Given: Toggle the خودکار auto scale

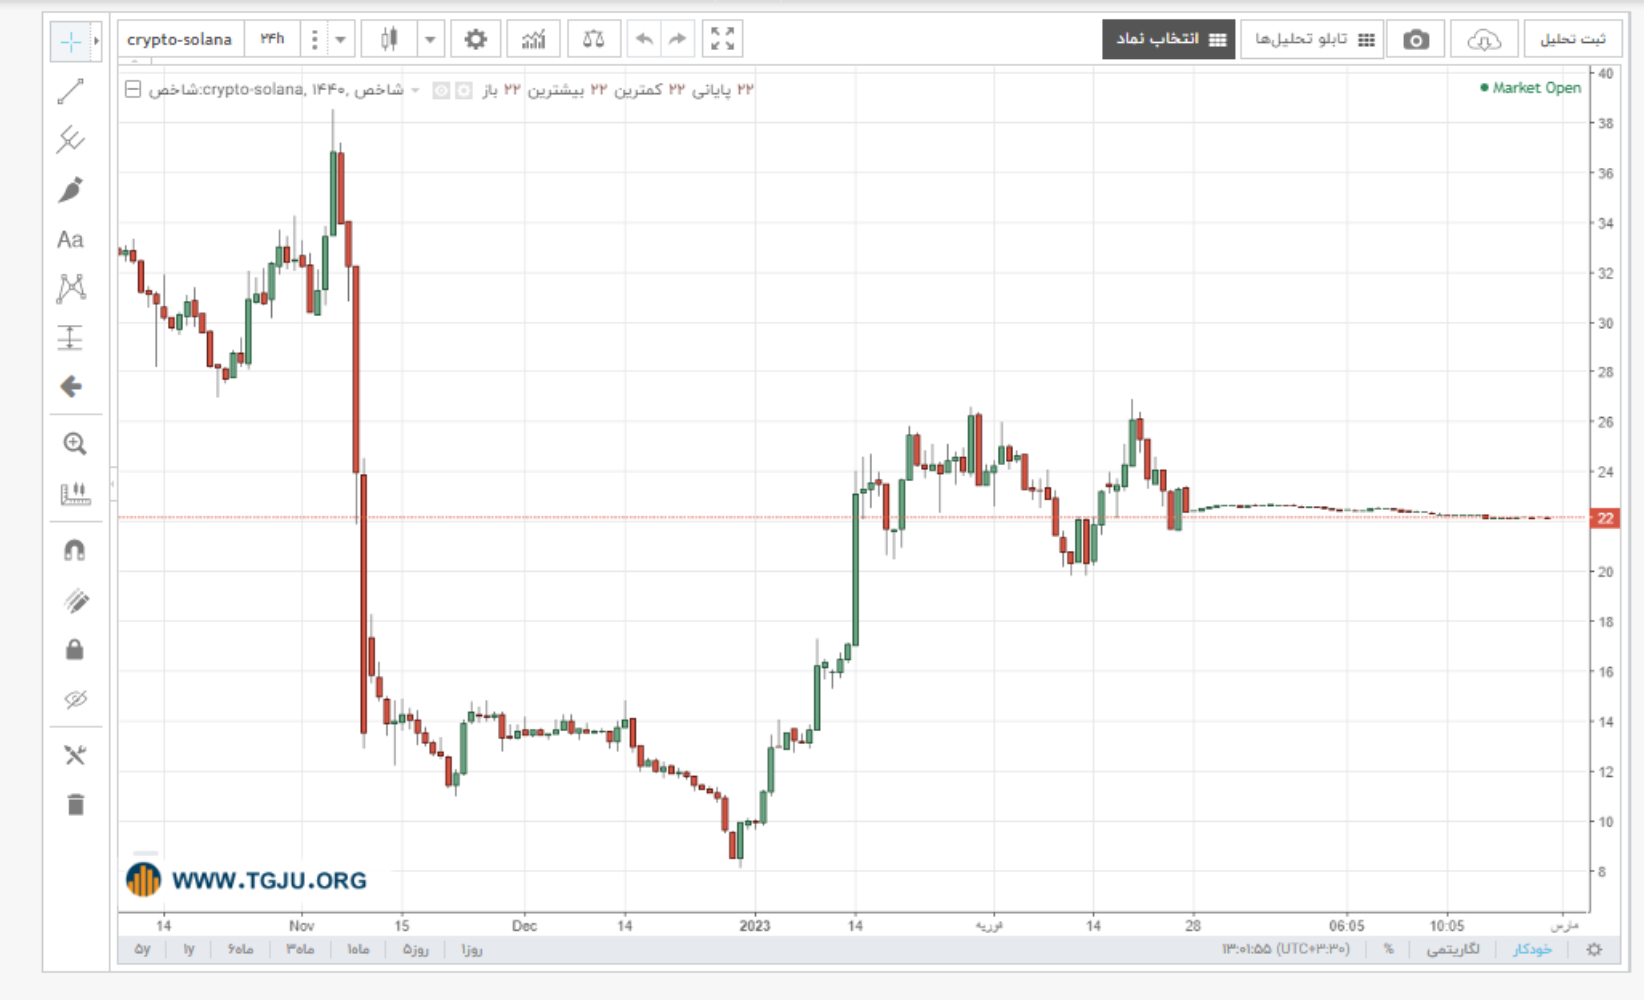Looking at the screenshot, I should pyautogui.click(x=1532, y=949).
